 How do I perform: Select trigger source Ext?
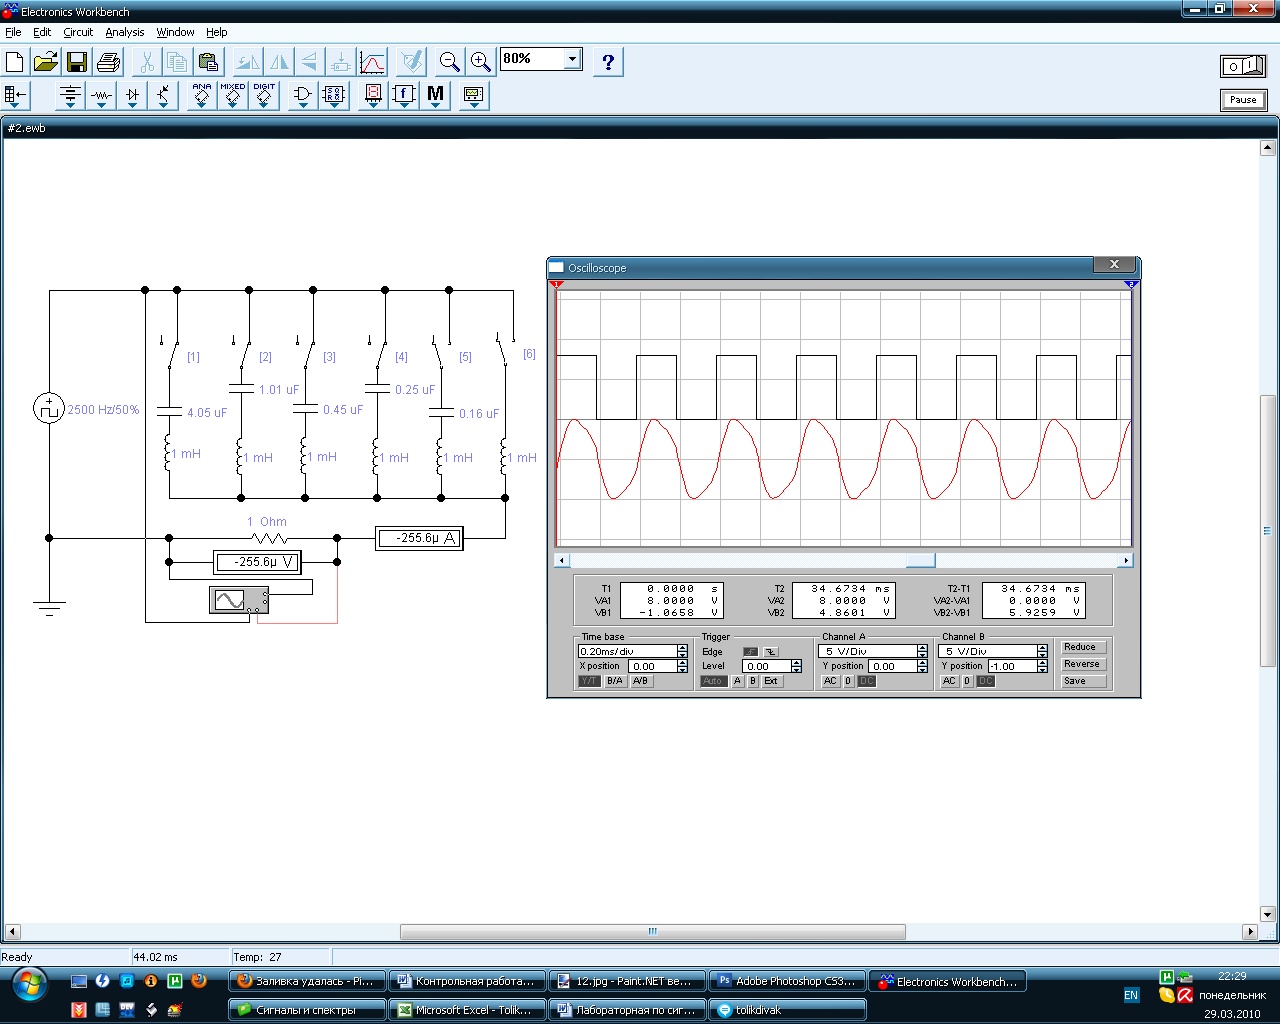(x=771, y=681)
